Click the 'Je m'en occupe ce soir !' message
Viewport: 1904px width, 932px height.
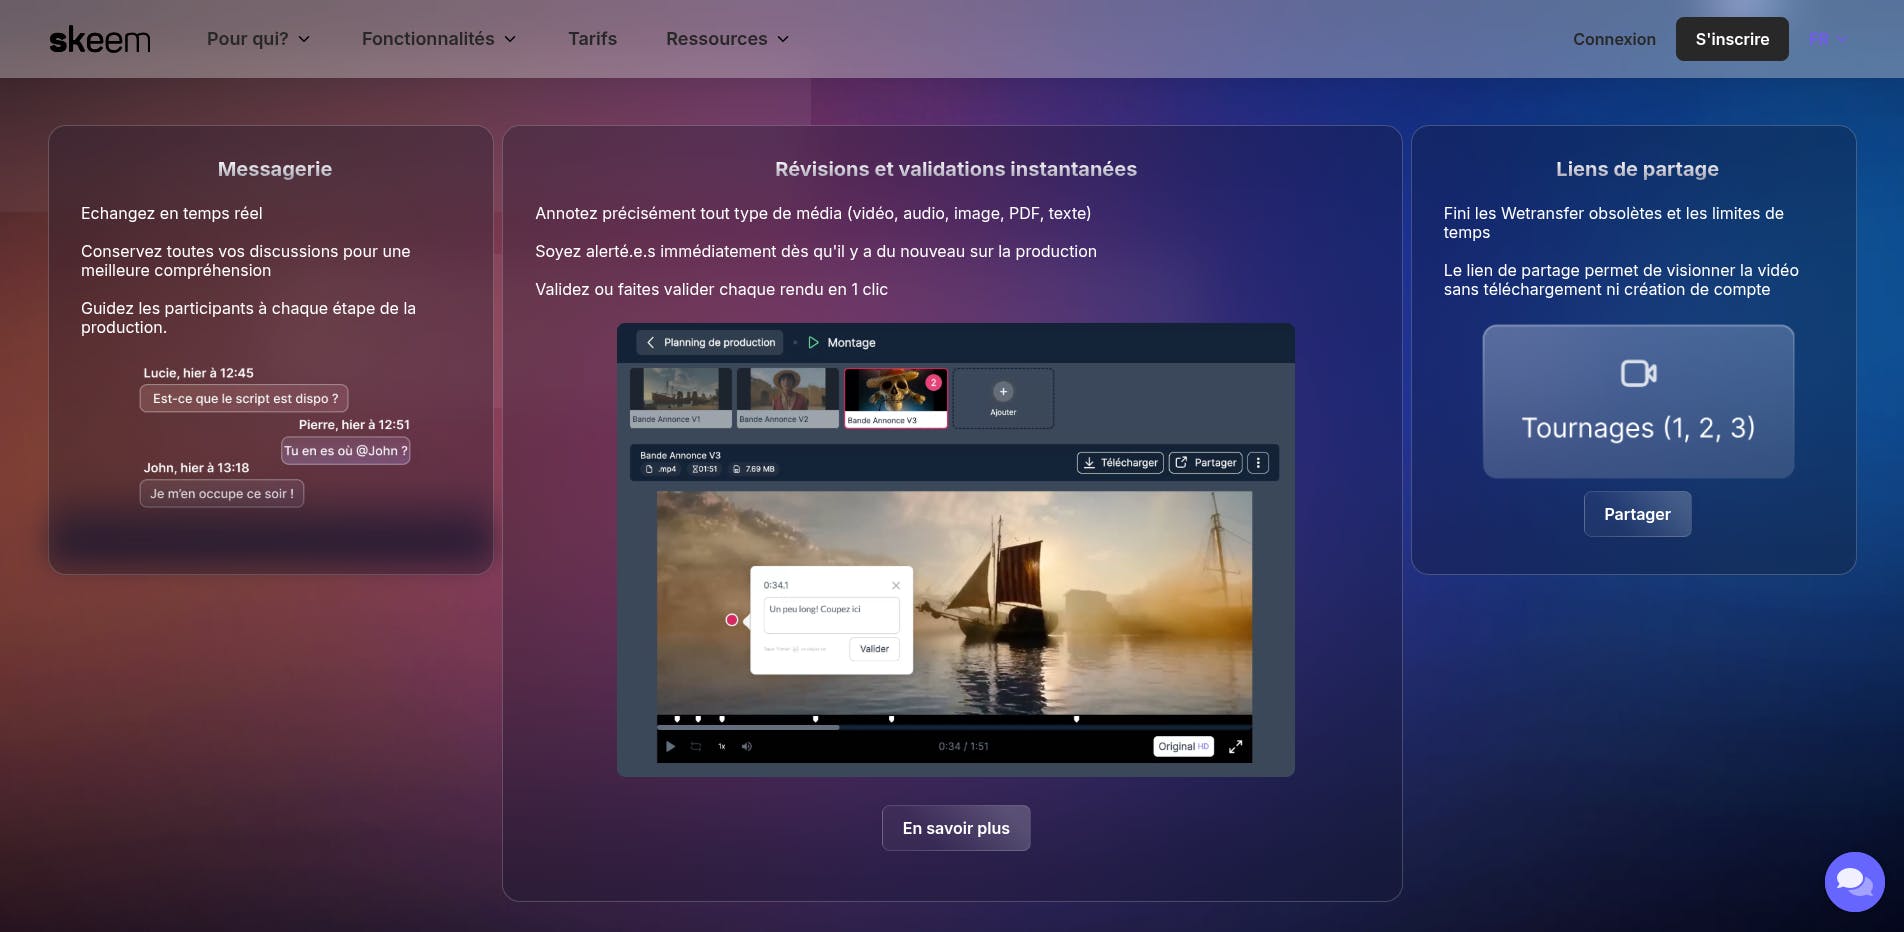point(222,493)
